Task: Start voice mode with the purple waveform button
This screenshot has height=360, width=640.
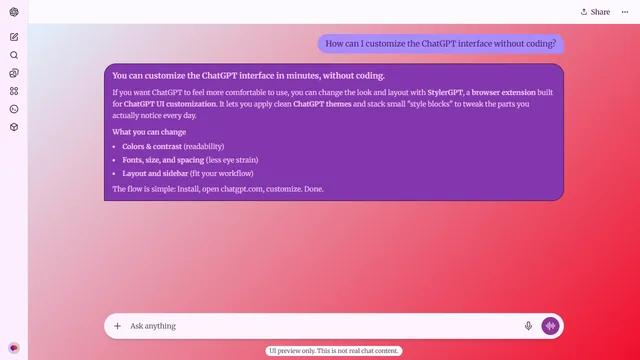Action: click(550, 326)
